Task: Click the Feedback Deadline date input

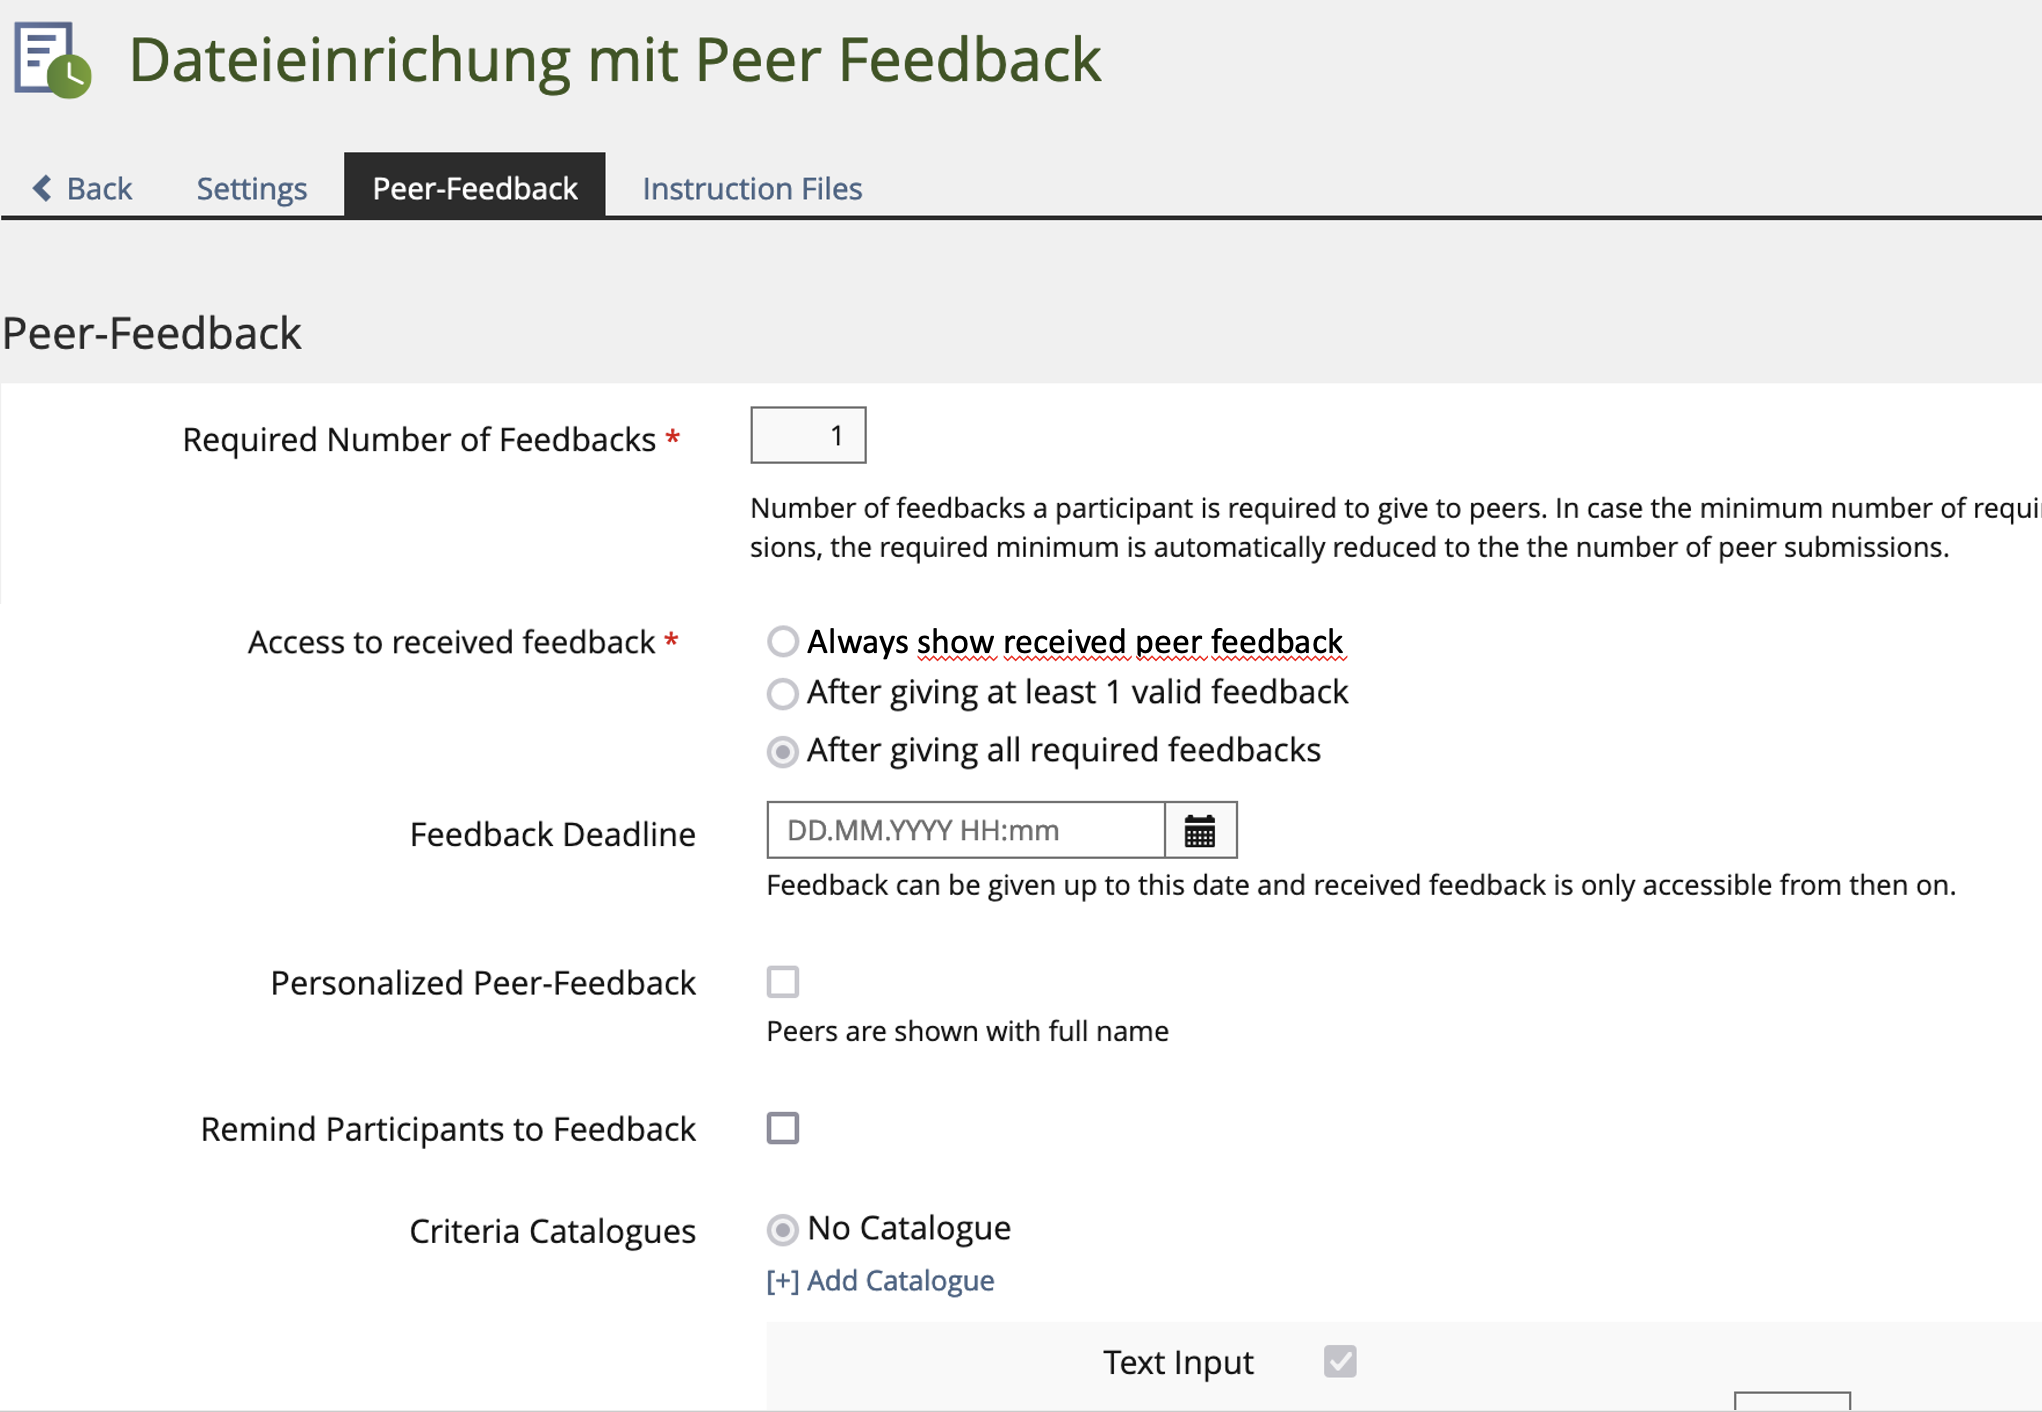Action: coord(965,831)
